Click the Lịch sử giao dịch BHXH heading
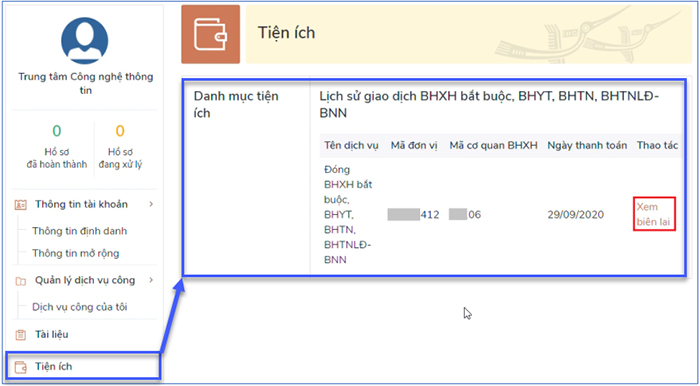This screenshot has width=700, height=386. point(490,104)
